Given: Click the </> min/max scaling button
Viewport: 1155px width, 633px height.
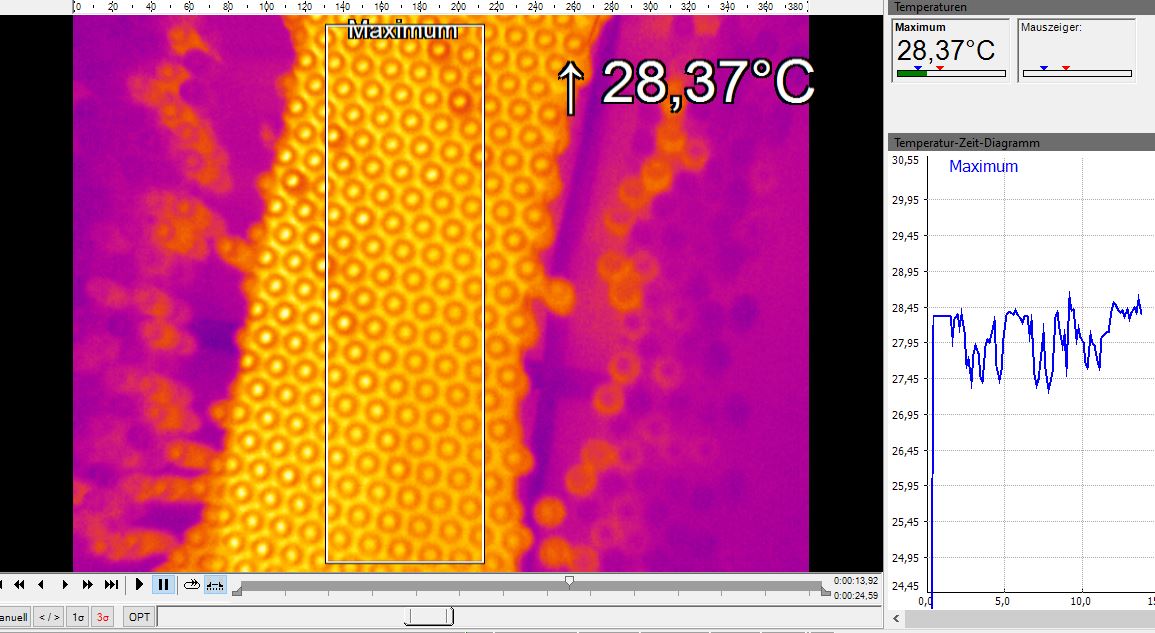Looking at the screenshot, I should (x=49, y=617).
